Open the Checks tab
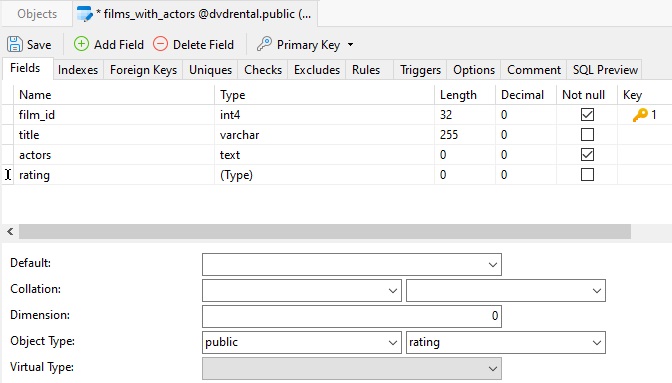Image resolution: width=672 pixels, height=383 pixels. (x=263, y=70)
